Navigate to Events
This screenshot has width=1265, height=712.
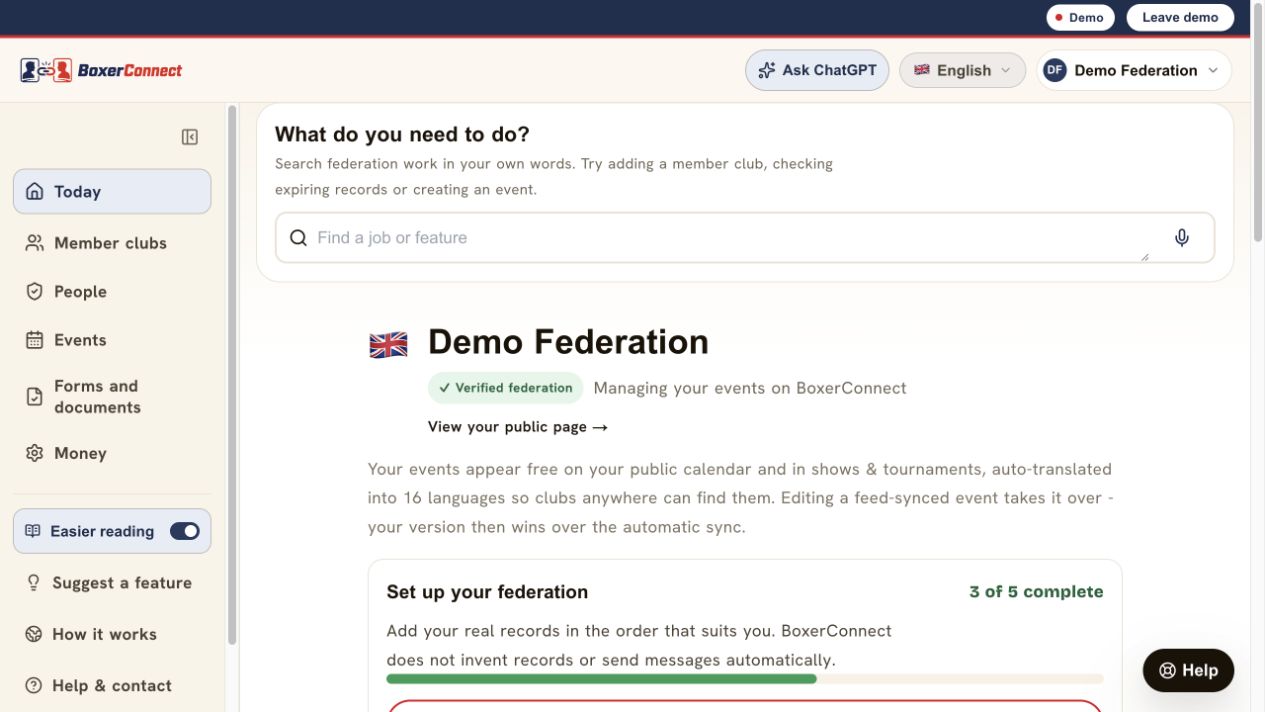112,340
